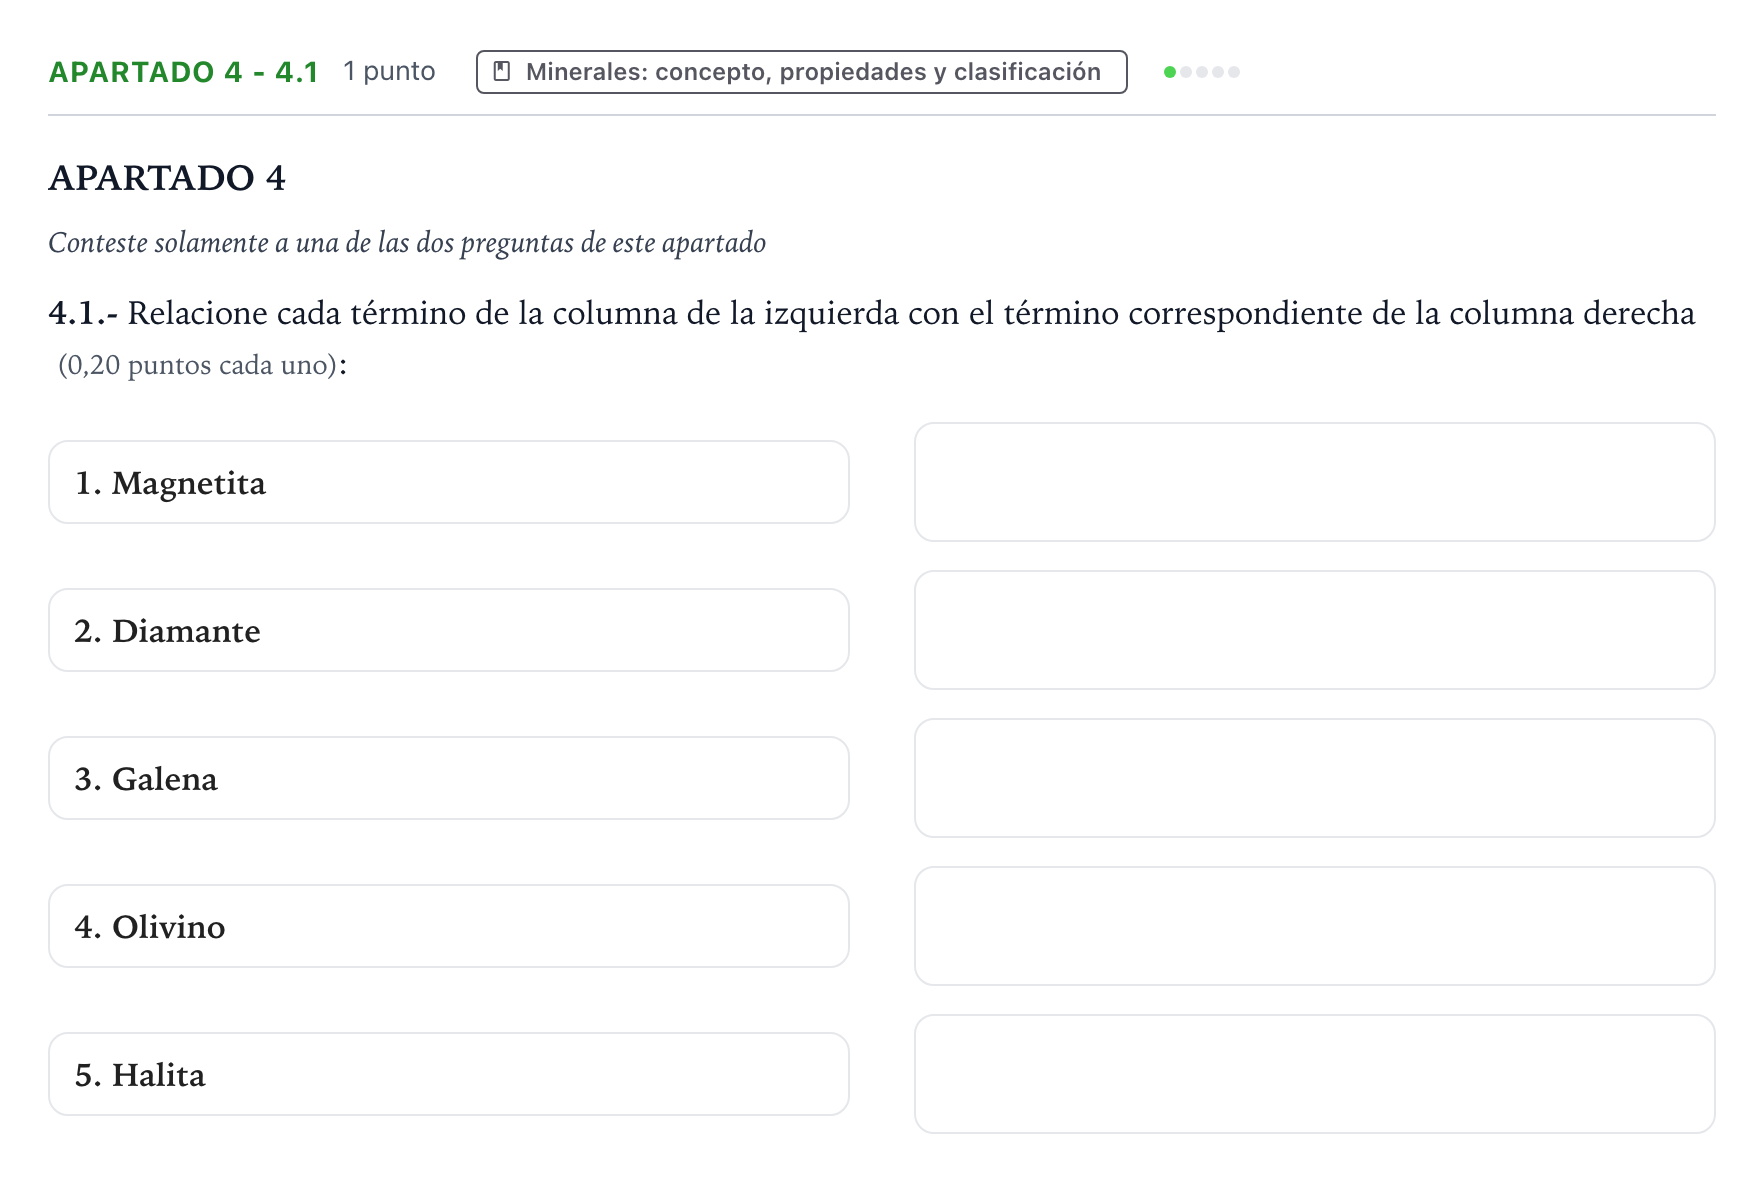Viewport: 1764px width, 1182px height.
Task: Click the last grey difficulty dot
Action: pyautogui.click(x=1234, y=72)
